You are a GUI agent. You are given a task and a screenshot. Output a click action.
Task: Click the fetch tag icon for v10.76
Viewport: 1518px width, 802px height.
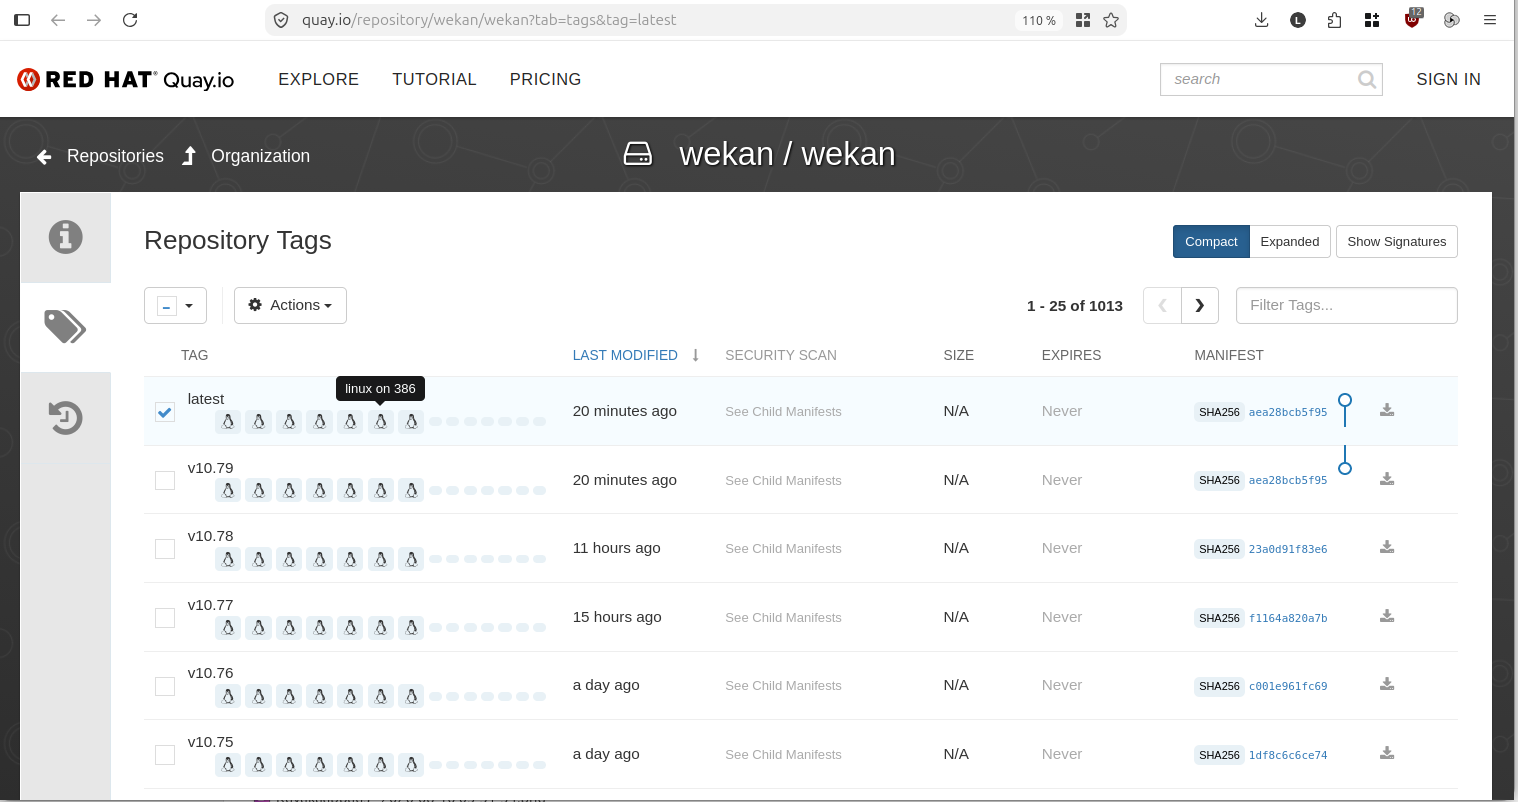1387,684
